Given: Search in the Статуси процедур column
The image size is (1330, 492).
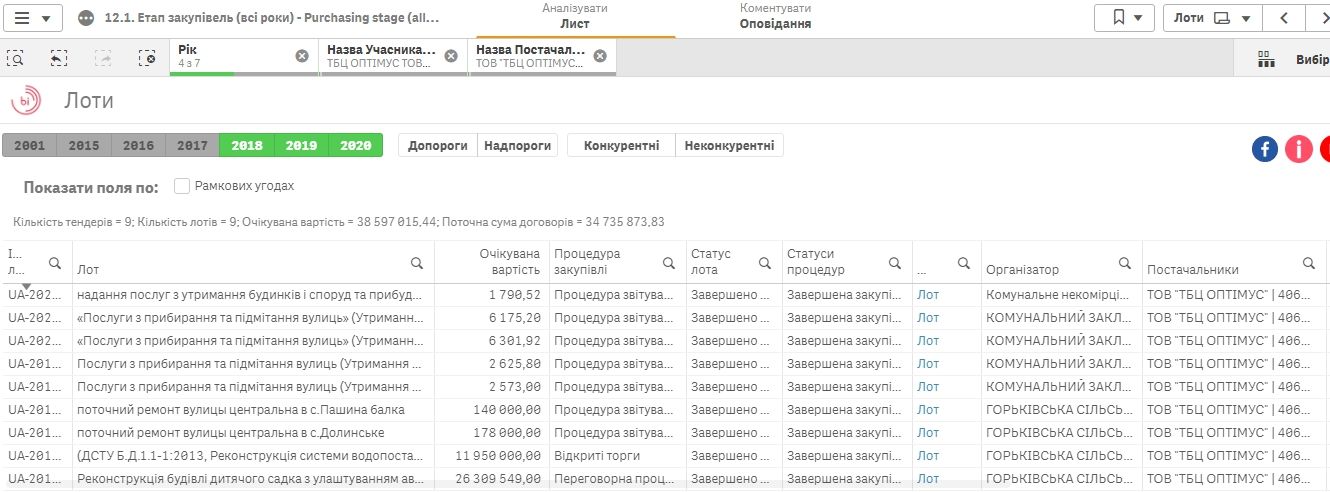Looking at the screenshot, I should click(895, 263).
